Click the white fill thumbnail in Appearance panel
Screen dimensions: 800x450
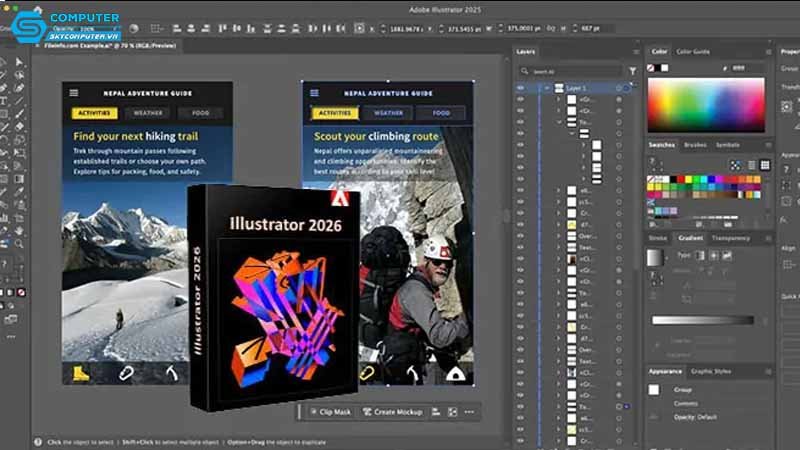654,390
